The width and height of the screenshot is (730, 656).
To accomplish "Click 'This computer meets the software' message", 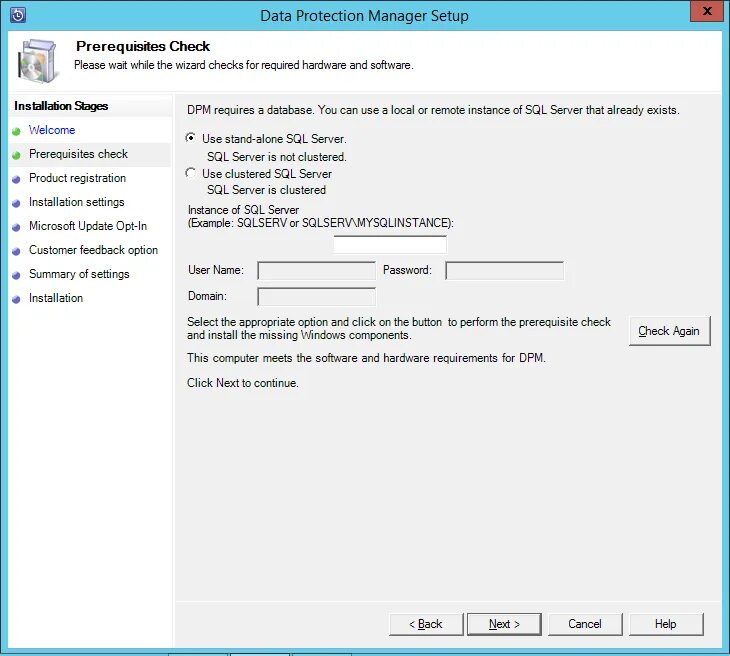I will coord(366,358).
